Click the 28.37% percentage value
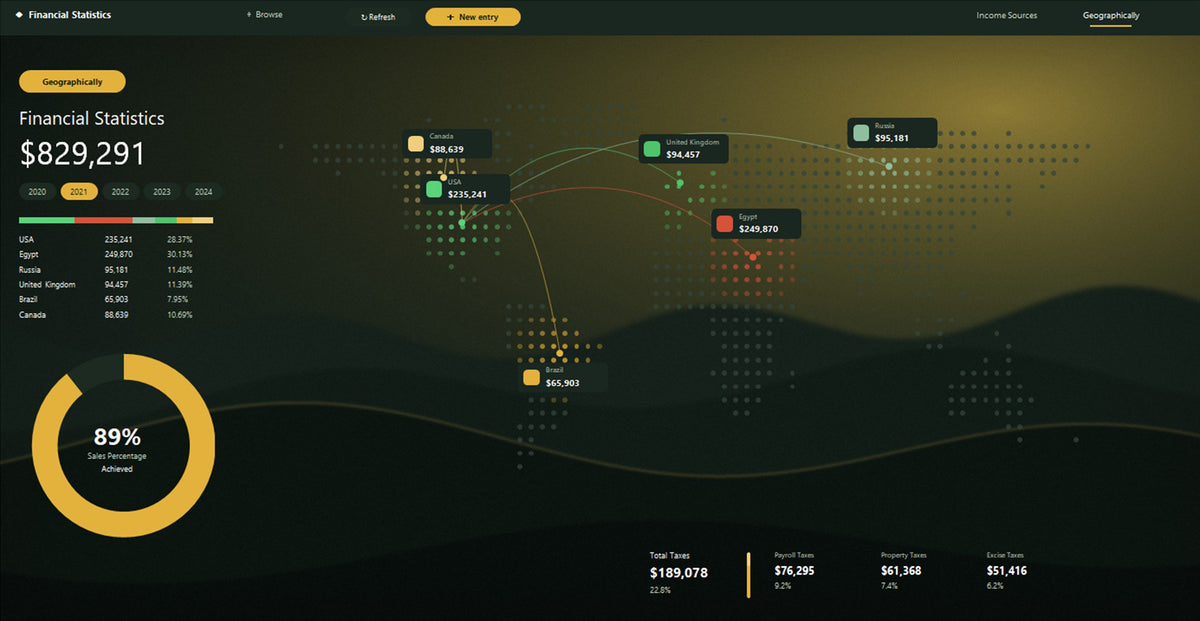This screenshot has width=1200, height=621. click(x=180, y=240)
